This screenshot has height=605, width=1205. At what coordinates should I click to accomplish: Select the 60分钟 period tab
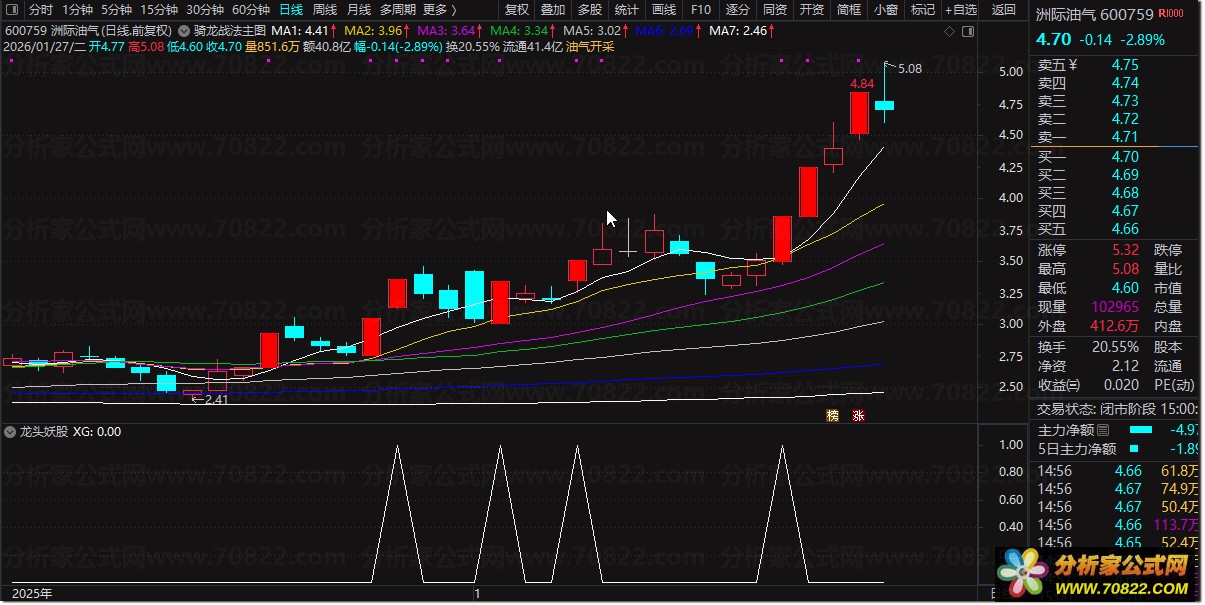click(x=251, y=10)
